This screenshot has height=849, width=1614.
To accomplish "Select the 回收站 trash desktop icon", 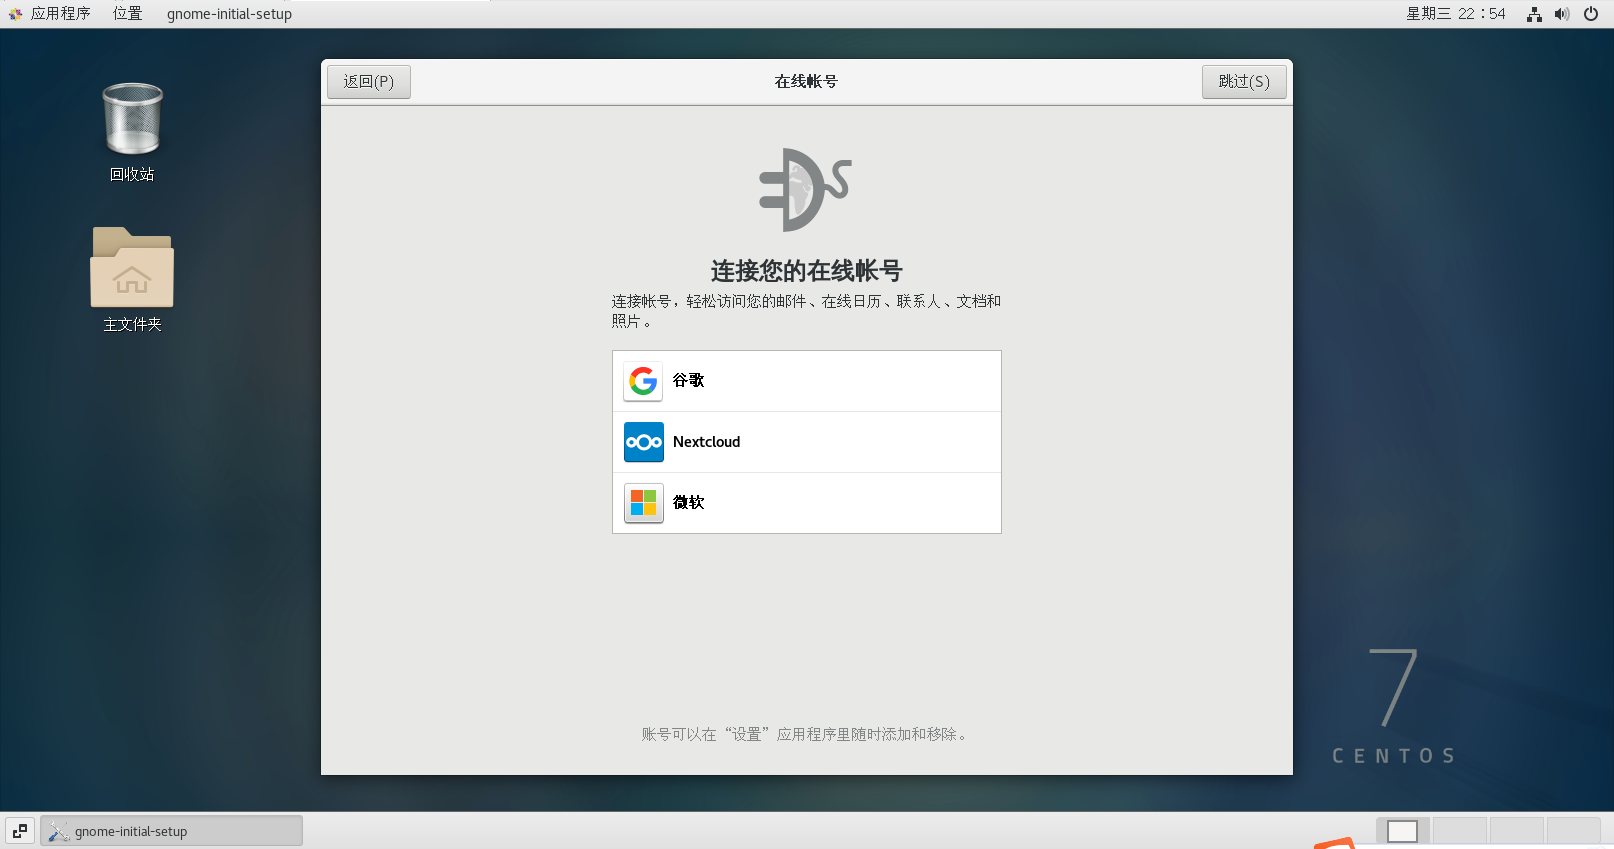I will pyautogui.click(x=132, y=133).
